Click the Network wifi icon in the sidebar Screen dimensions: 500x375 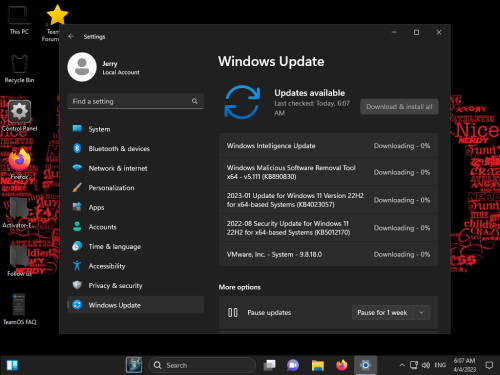pyautogui.click(x=77, y=168)
